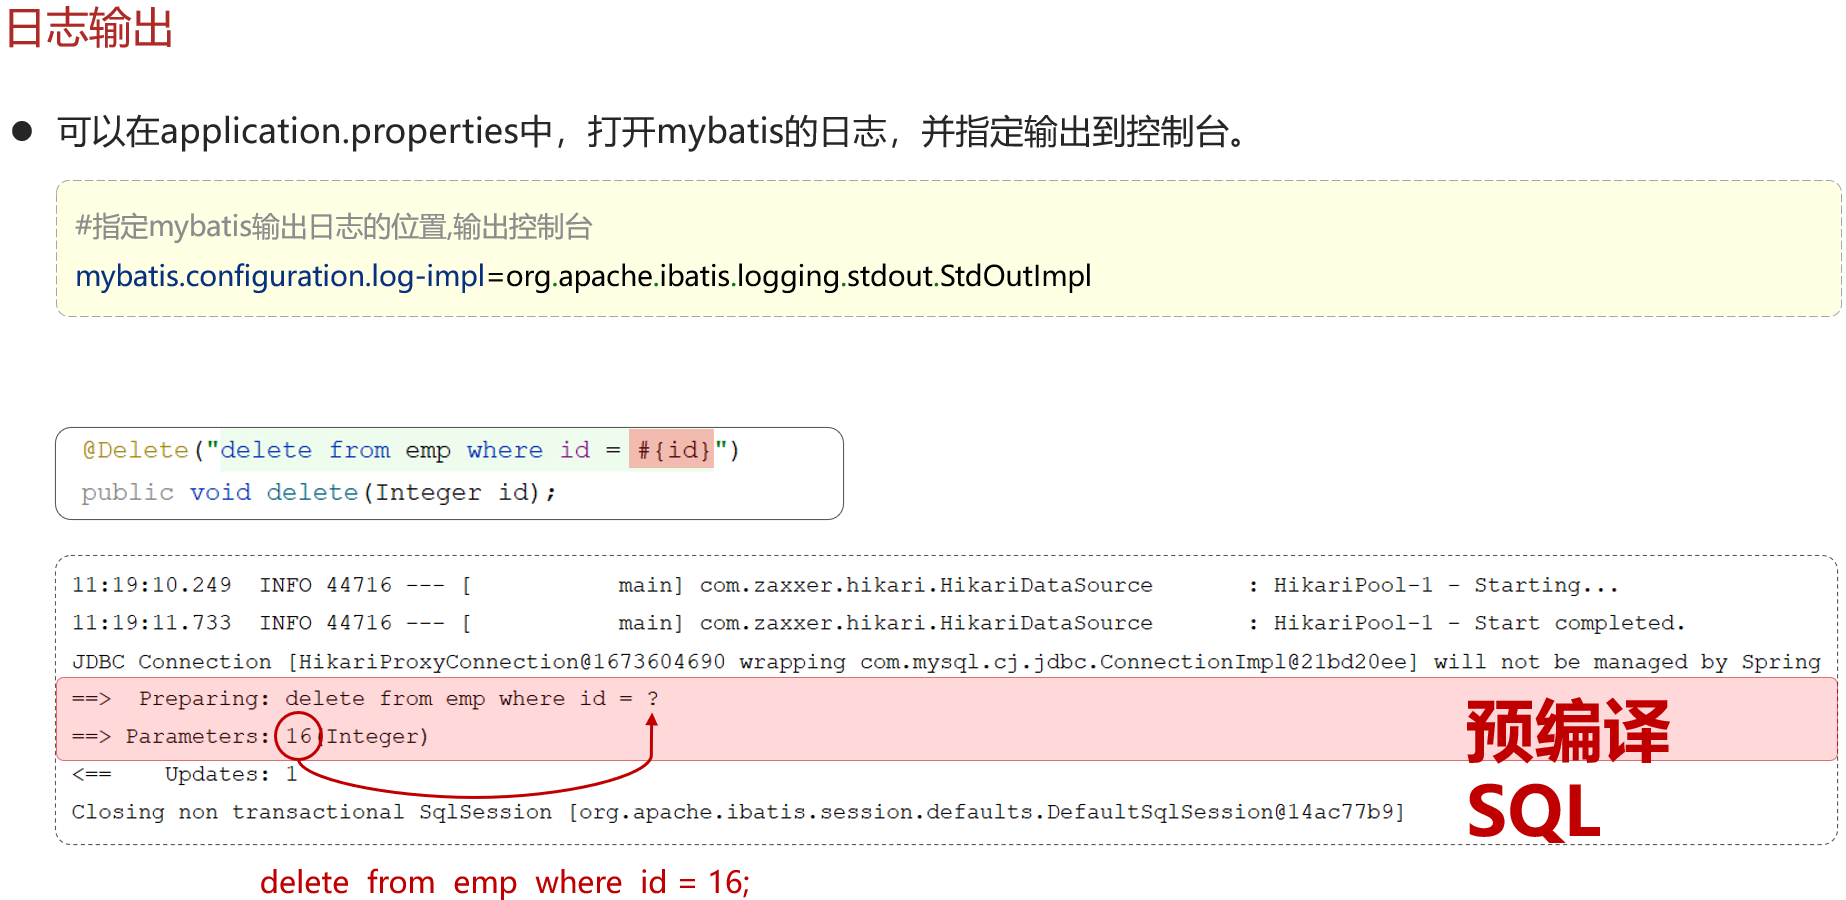Click the HikariPool-1 - Starting... log message
Viewport: 1846px width, 900px height.
click(1445, 585)
